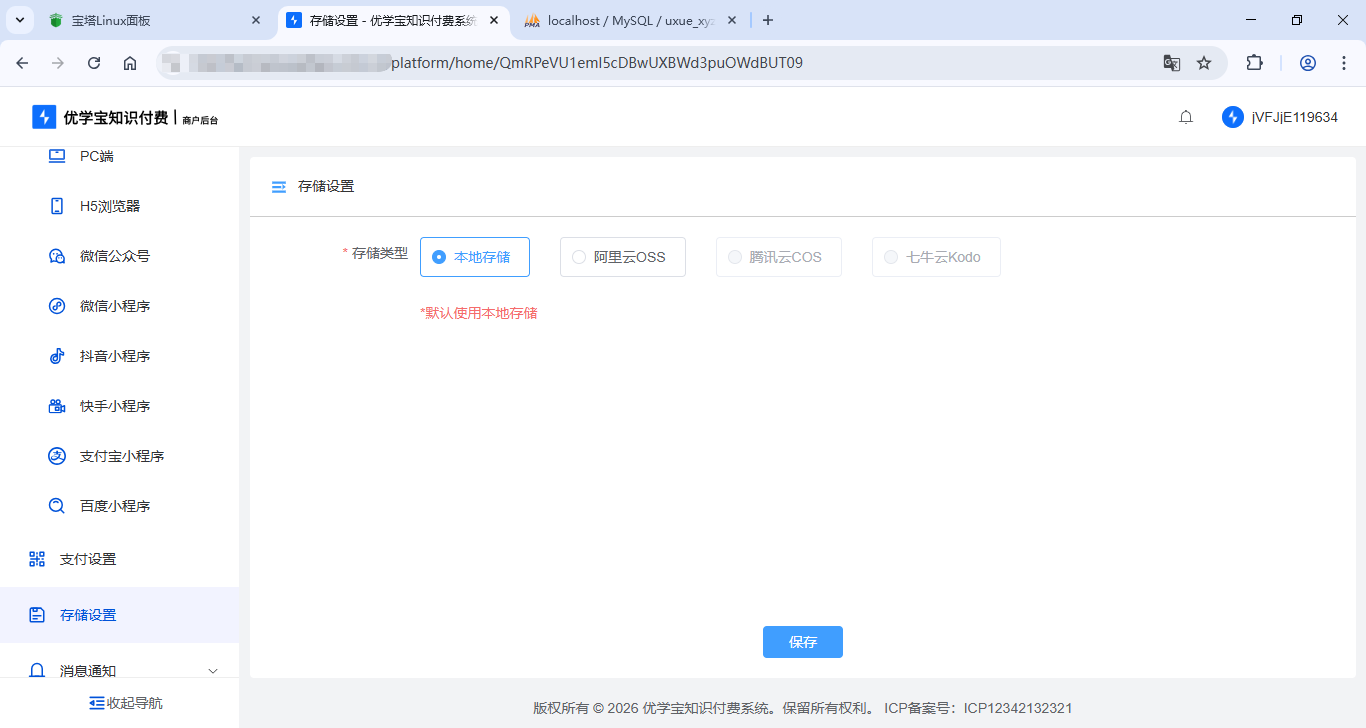Open the browser tab search dropdown arrow

[19, 20]
